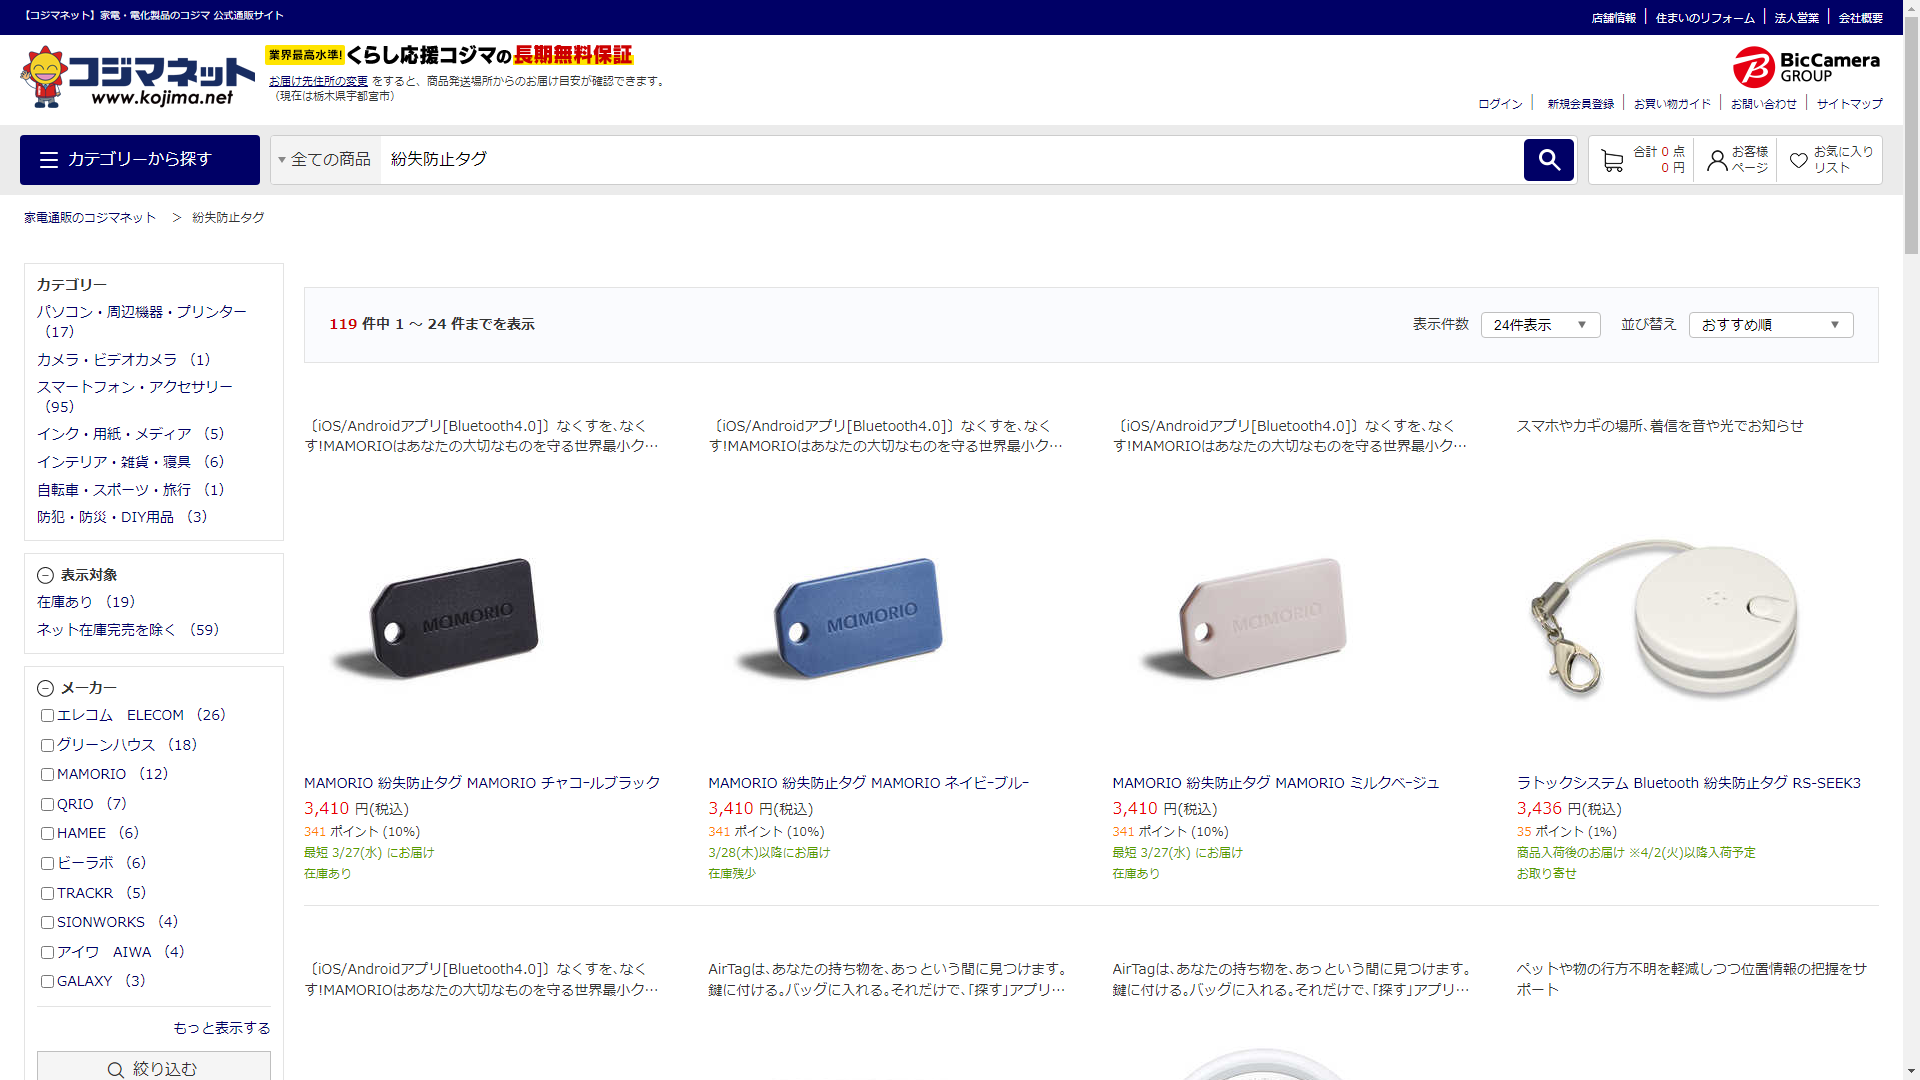
Task: Open the 24件表示 display count dropdown
Action: tap(1540, 325)
